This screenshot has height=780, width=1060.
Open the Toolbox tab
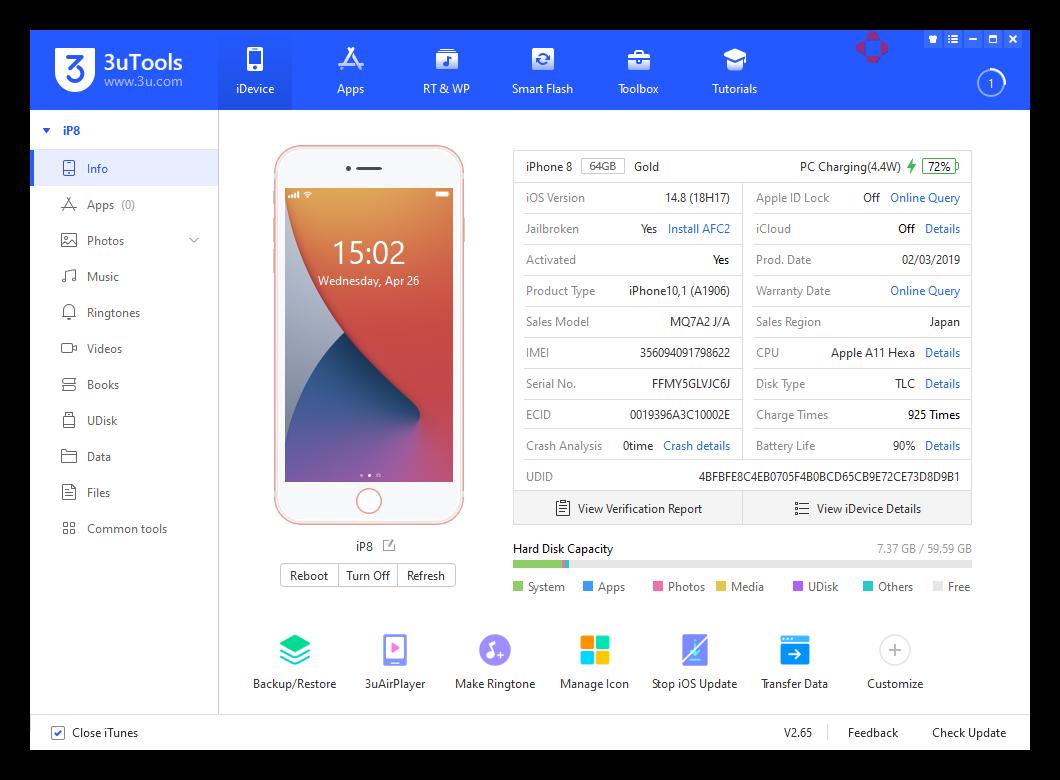638,70
